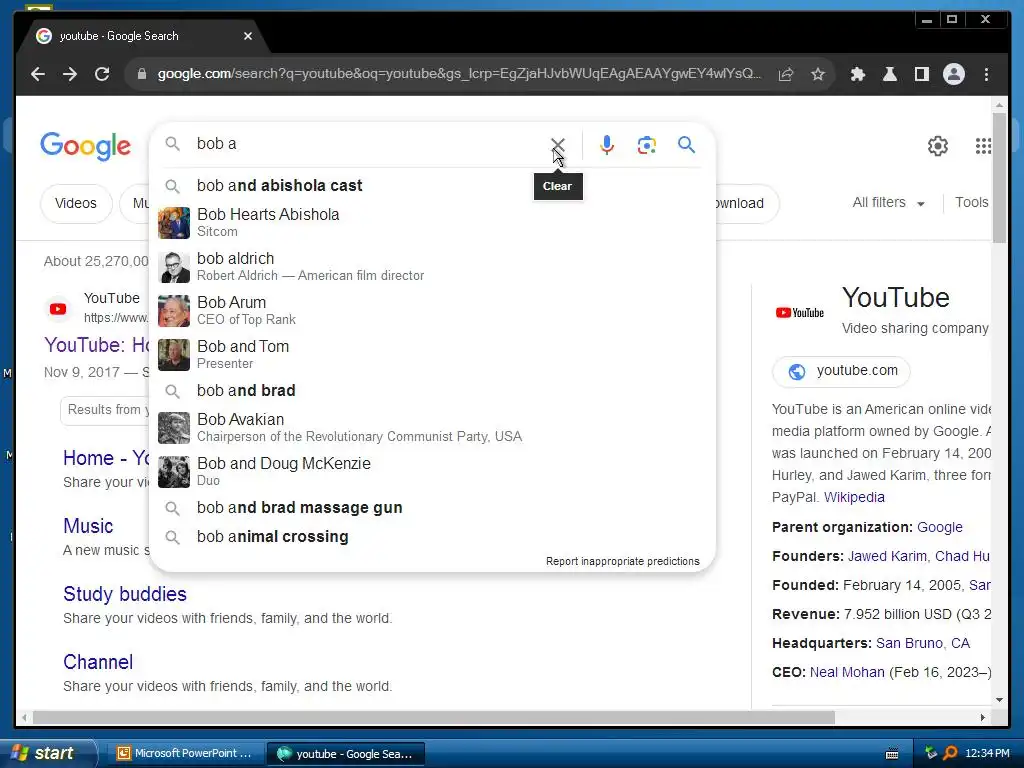The height and width of the screenshot is (768, 1024).
Task: Select suggestion bob and abishola cast
Action: pos(432,185)
